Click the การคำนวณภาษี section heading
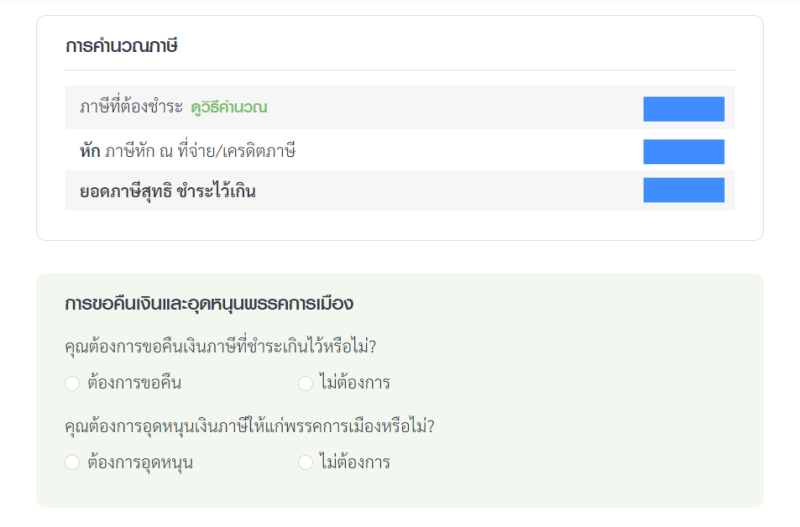 click(x=121, y=46)
